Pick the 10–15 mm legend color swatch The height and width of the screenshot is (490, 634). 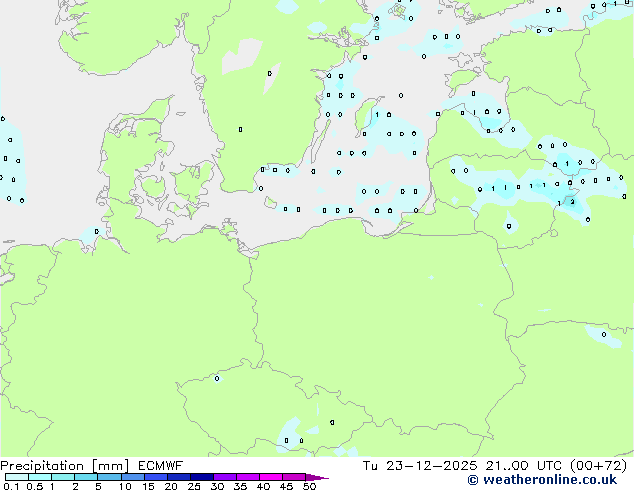133,477
